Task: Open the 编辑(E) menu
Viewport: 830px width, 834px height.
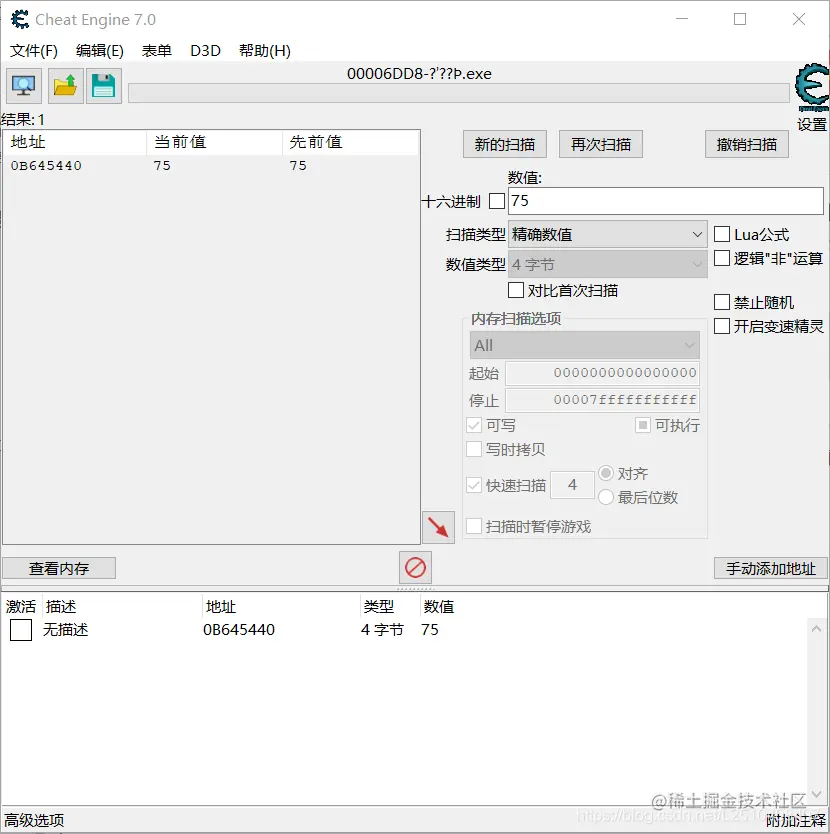Action: (x=100, y=50)
